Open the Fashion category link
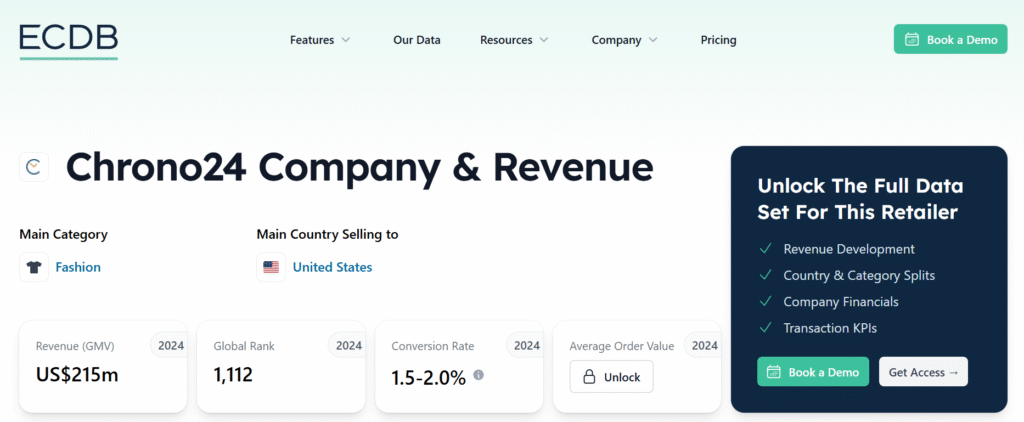The width and height of the screenshot is (1024, 422). [78, 267]
